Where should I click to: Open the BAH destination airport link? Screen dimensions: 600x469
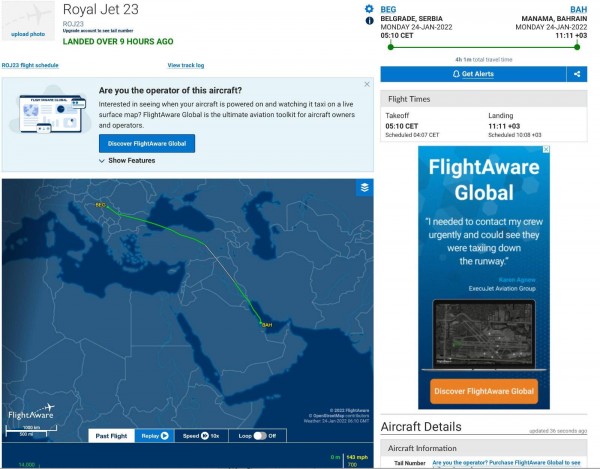pos(578,8)
